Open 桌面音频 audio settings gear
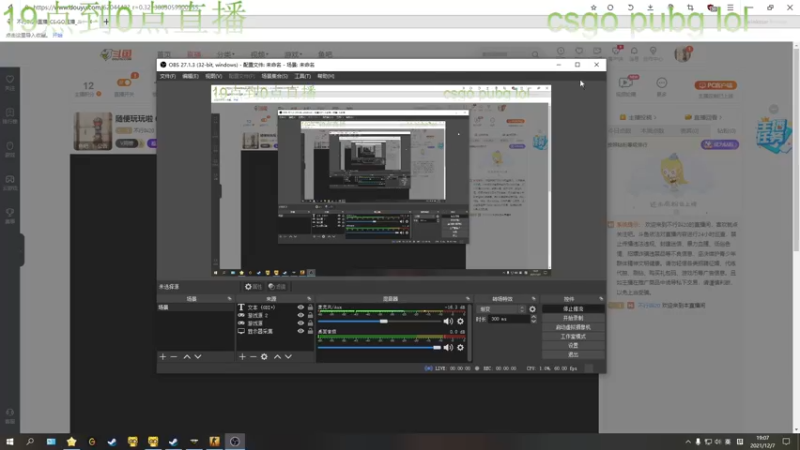Image resolution: width=800 pixels, height=450 pixels. pos(460,347)
